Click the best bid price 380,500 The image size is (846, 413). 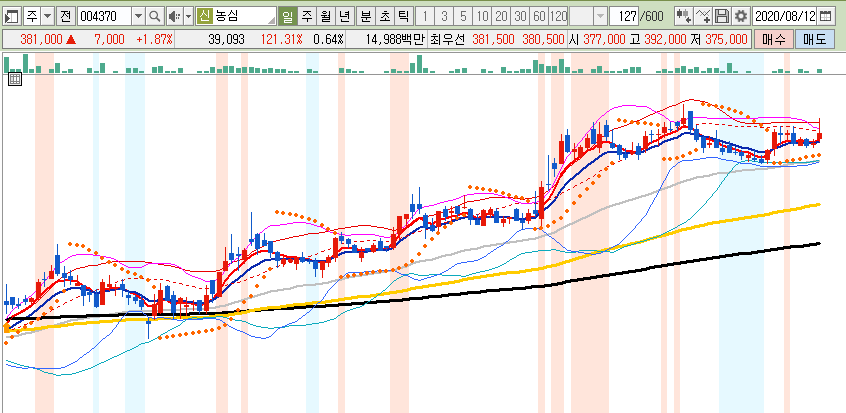tap(543, 39)
